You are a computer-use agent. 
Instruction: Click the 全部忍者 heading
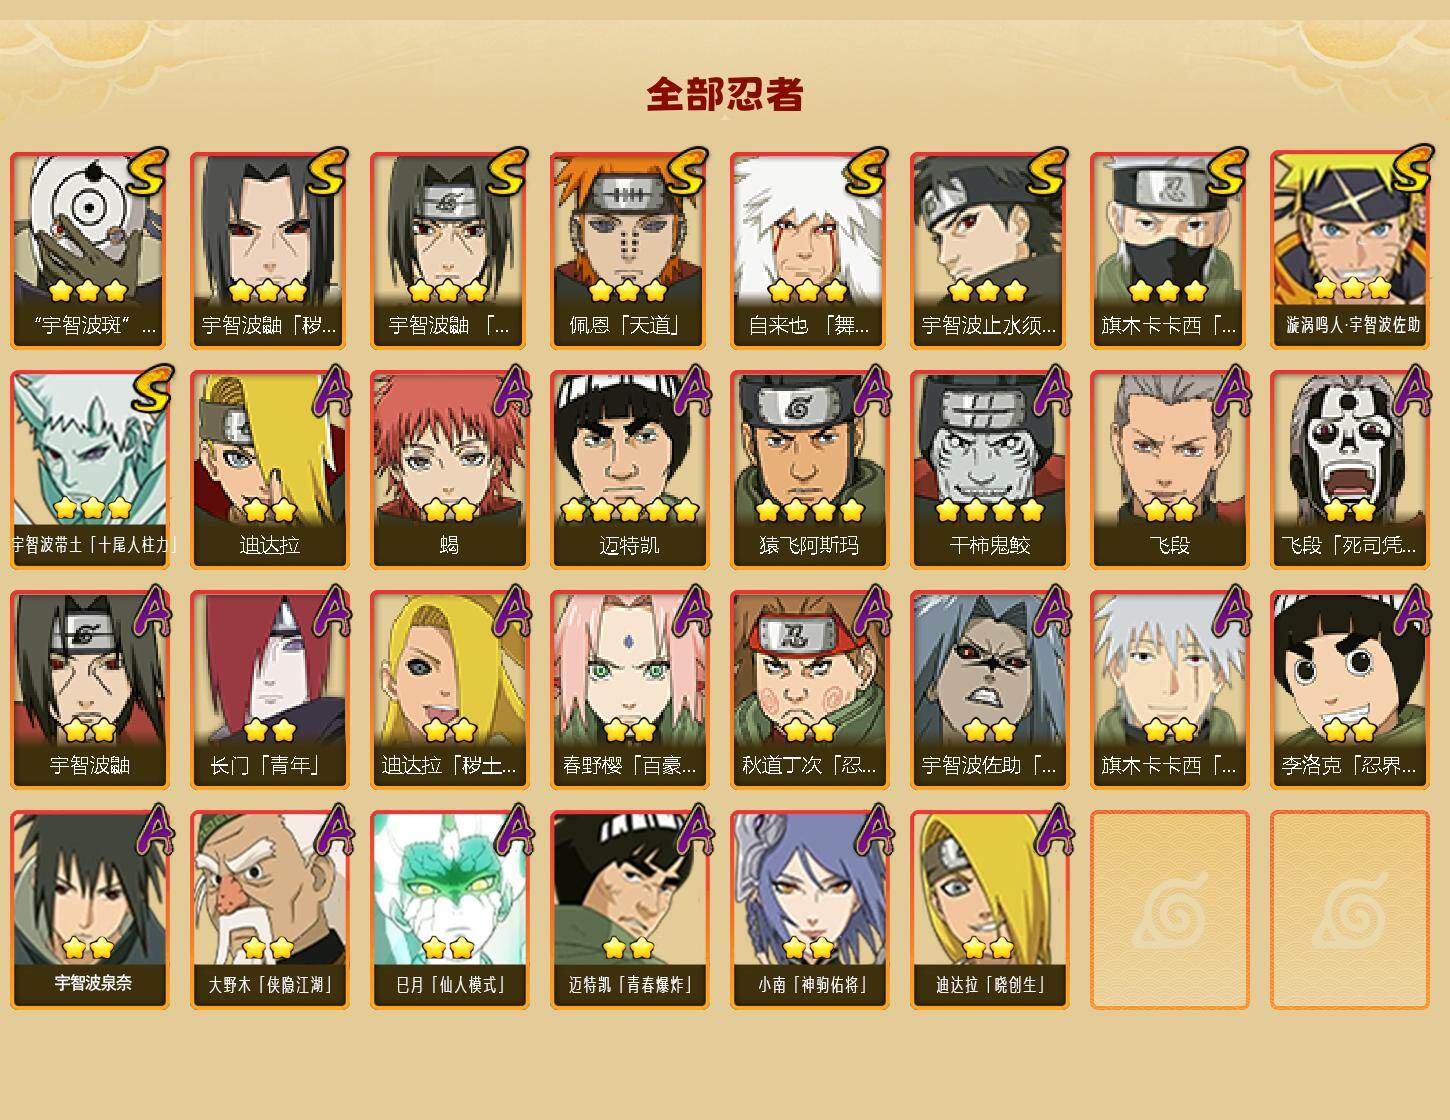[725, 95]
